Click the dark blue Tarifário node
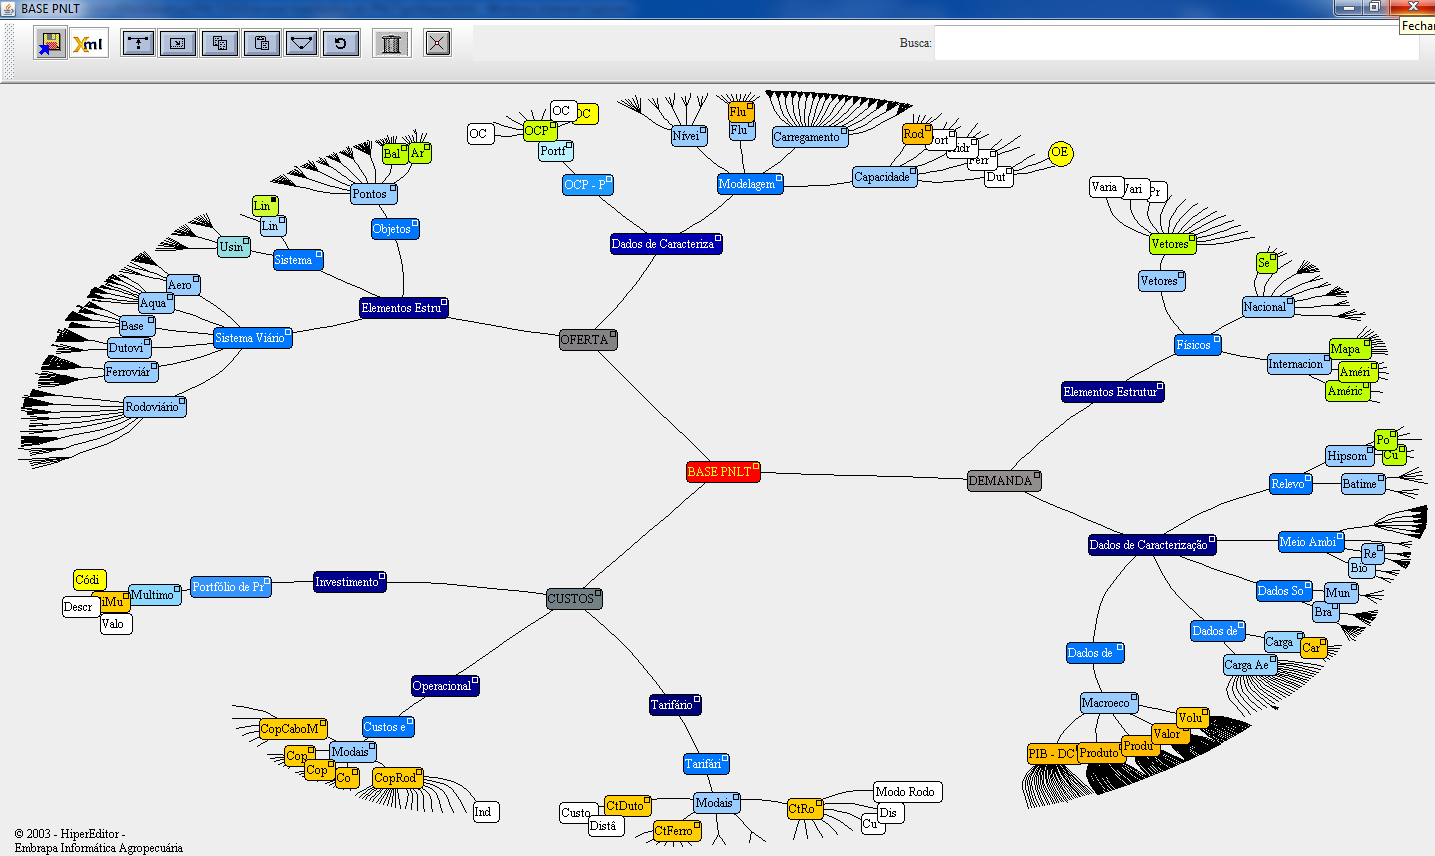Image resolution: width=1435 pixels, height=856 pixels. (675, 705)
